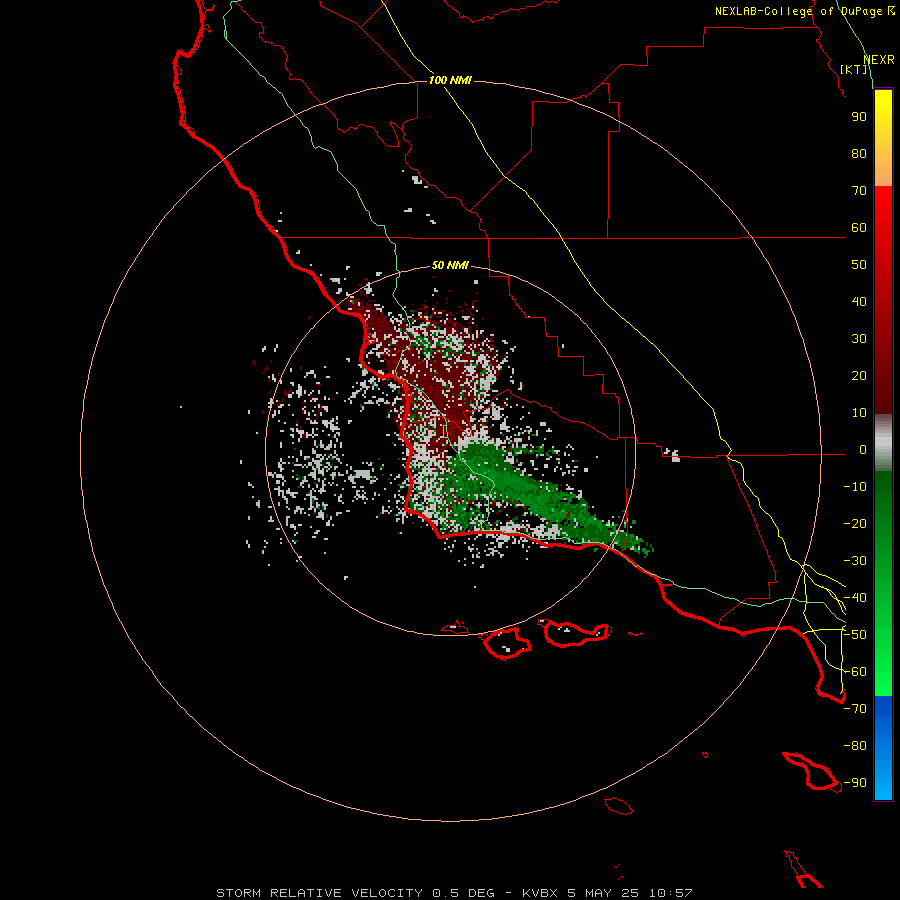900x900 pixels.
Task: Click the "KVBX" radar site identifier
Action: click(540, 893)
